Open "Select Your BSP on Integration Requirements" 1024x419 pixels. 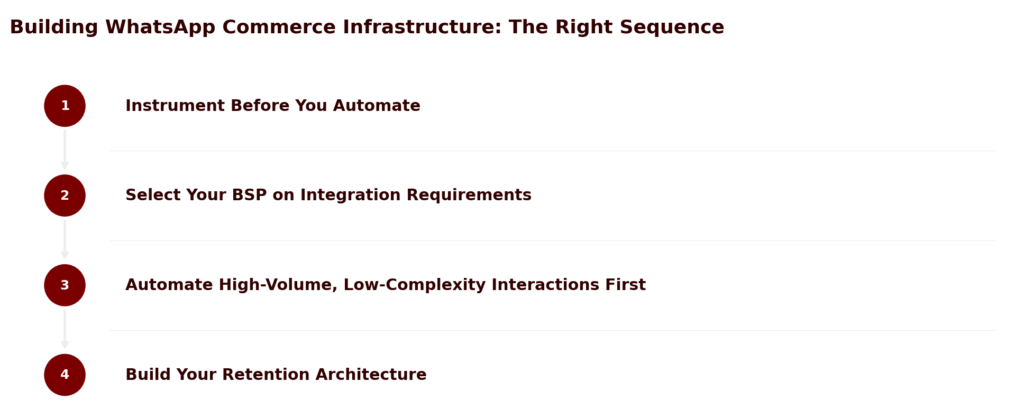pyautogui.click(x=328, y=195)
